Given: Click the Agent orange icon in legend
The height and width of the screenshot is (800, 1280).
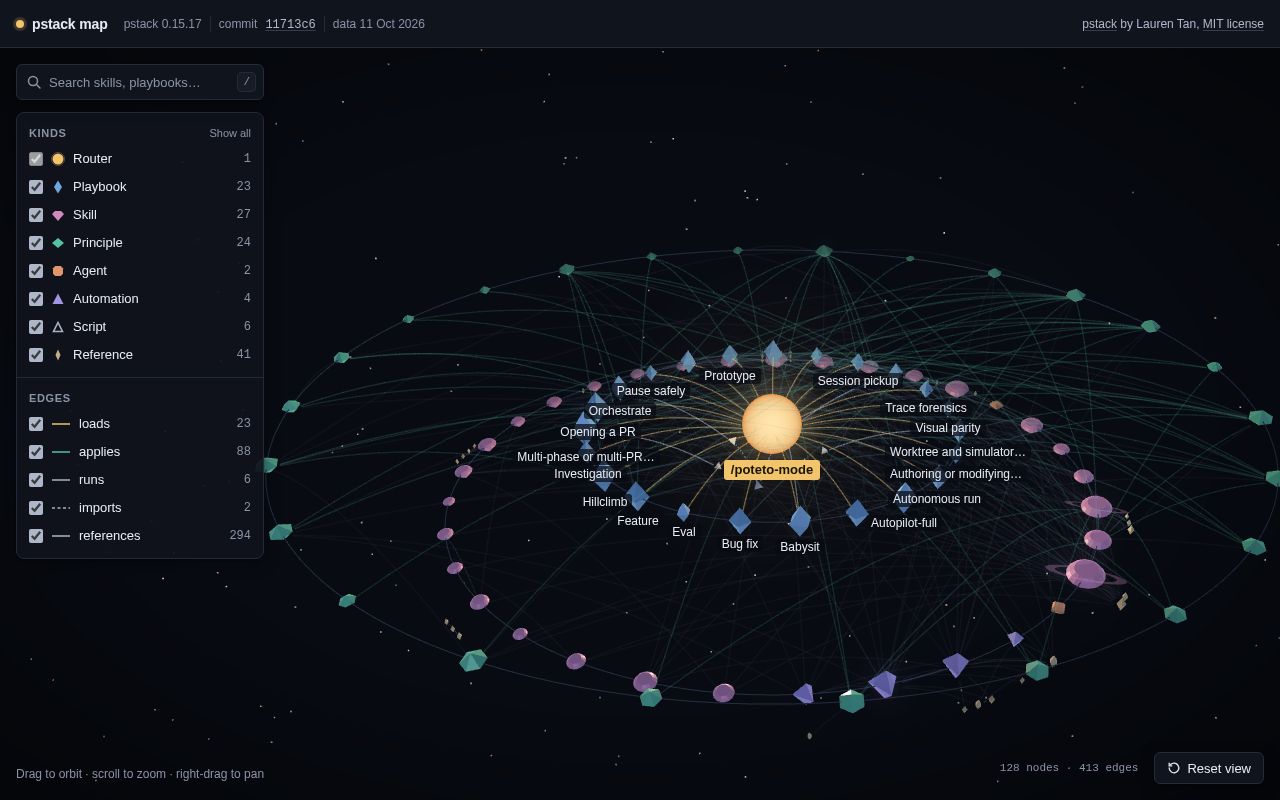Looking at the screenshot, I should [x=58, y=271].
